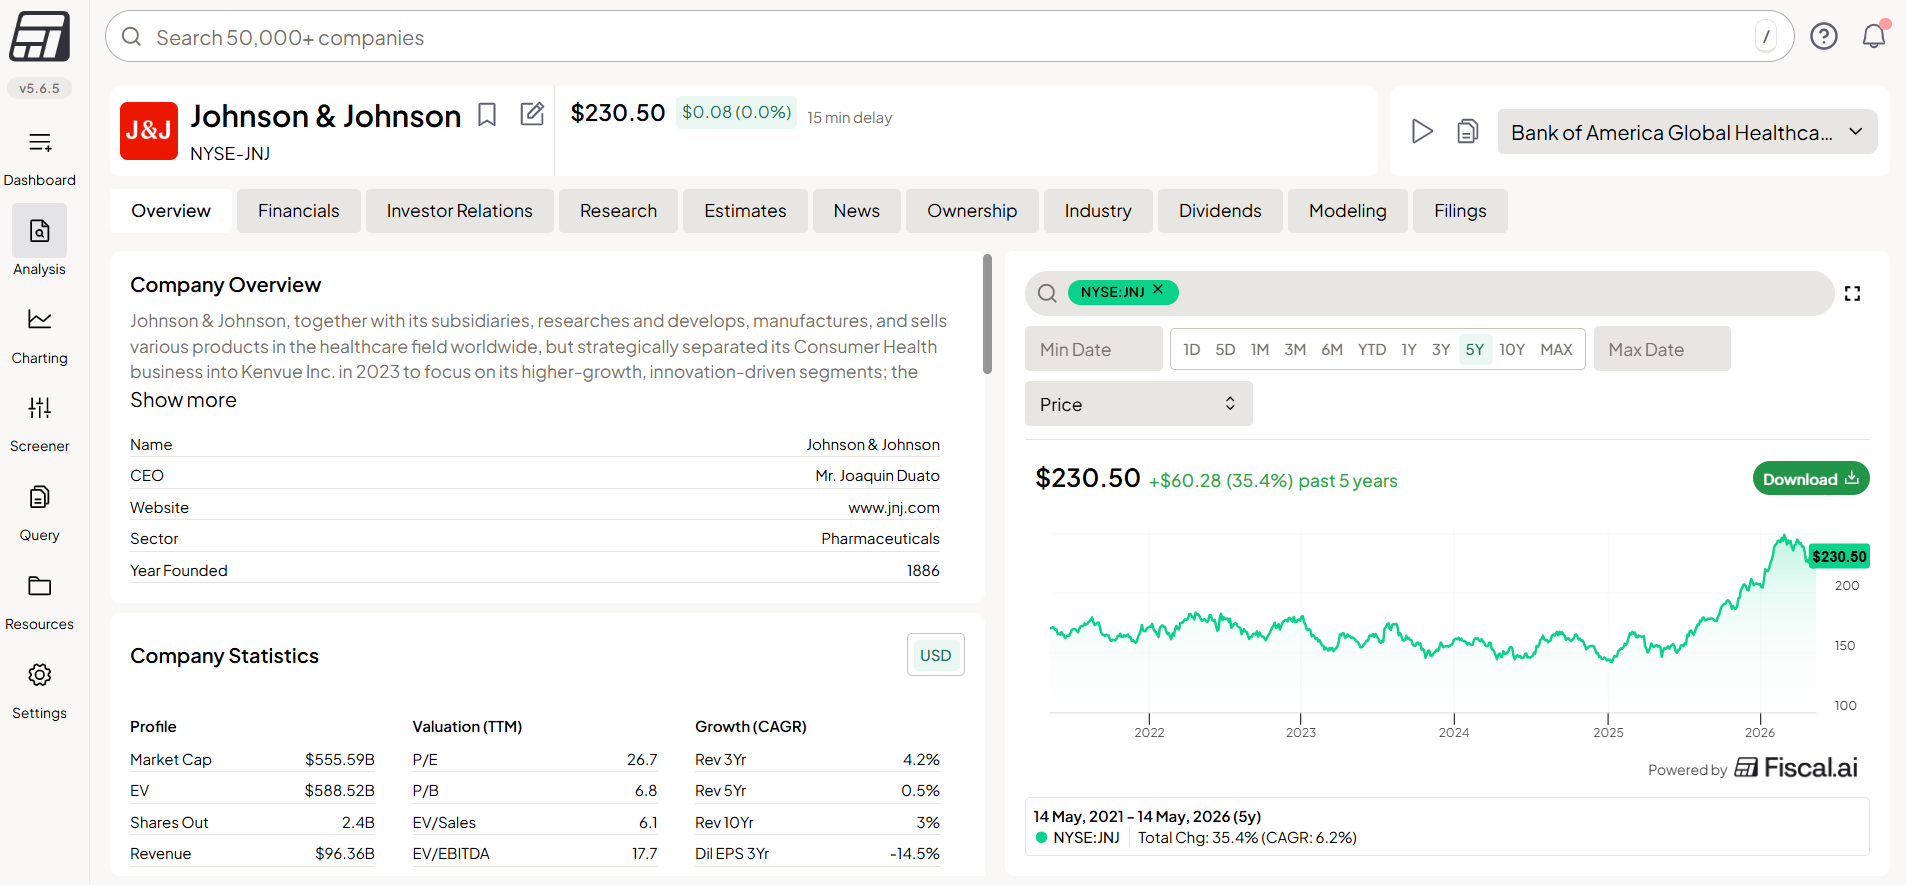The height and width of the screenshot is (885, 1906).
Task: Open the Charting sidebar icon
Action: 40,320
